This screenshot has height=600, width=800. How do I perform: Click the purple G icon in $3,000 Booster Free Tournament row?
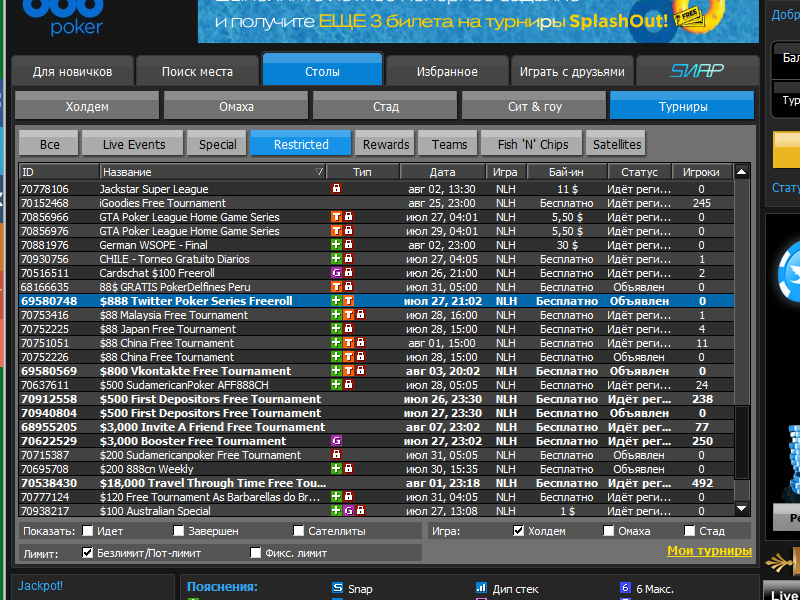click(336, 440)
